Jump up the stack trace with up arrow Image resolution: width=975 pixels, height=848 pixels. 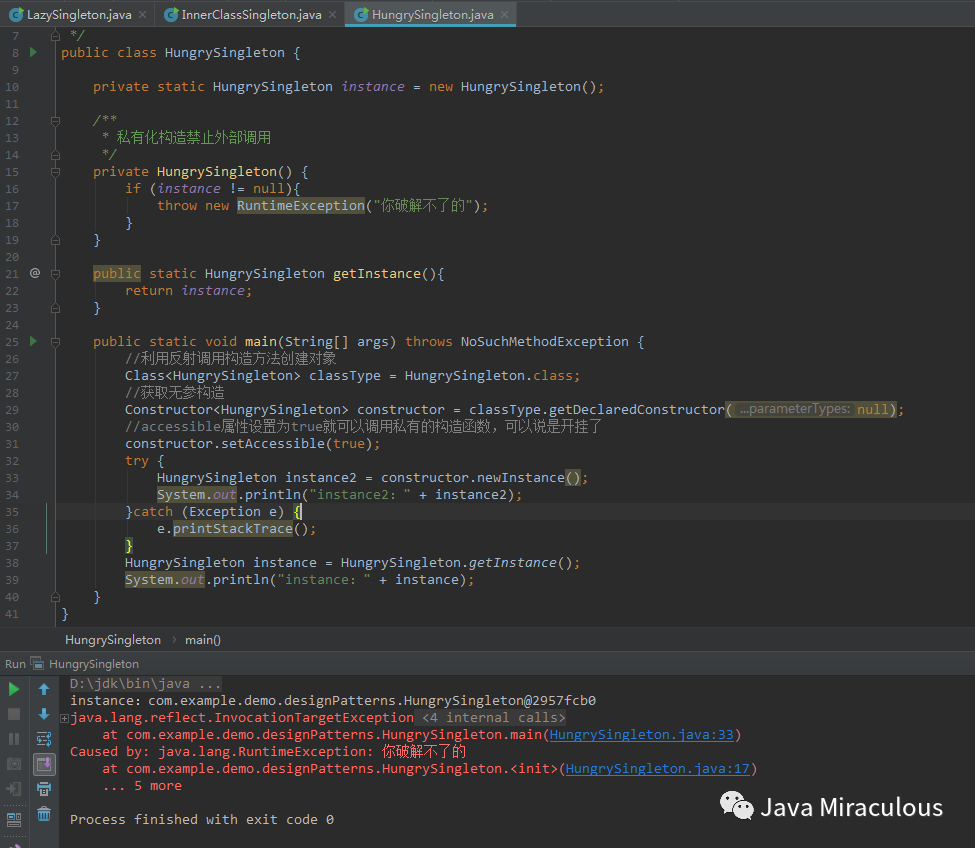44,689
